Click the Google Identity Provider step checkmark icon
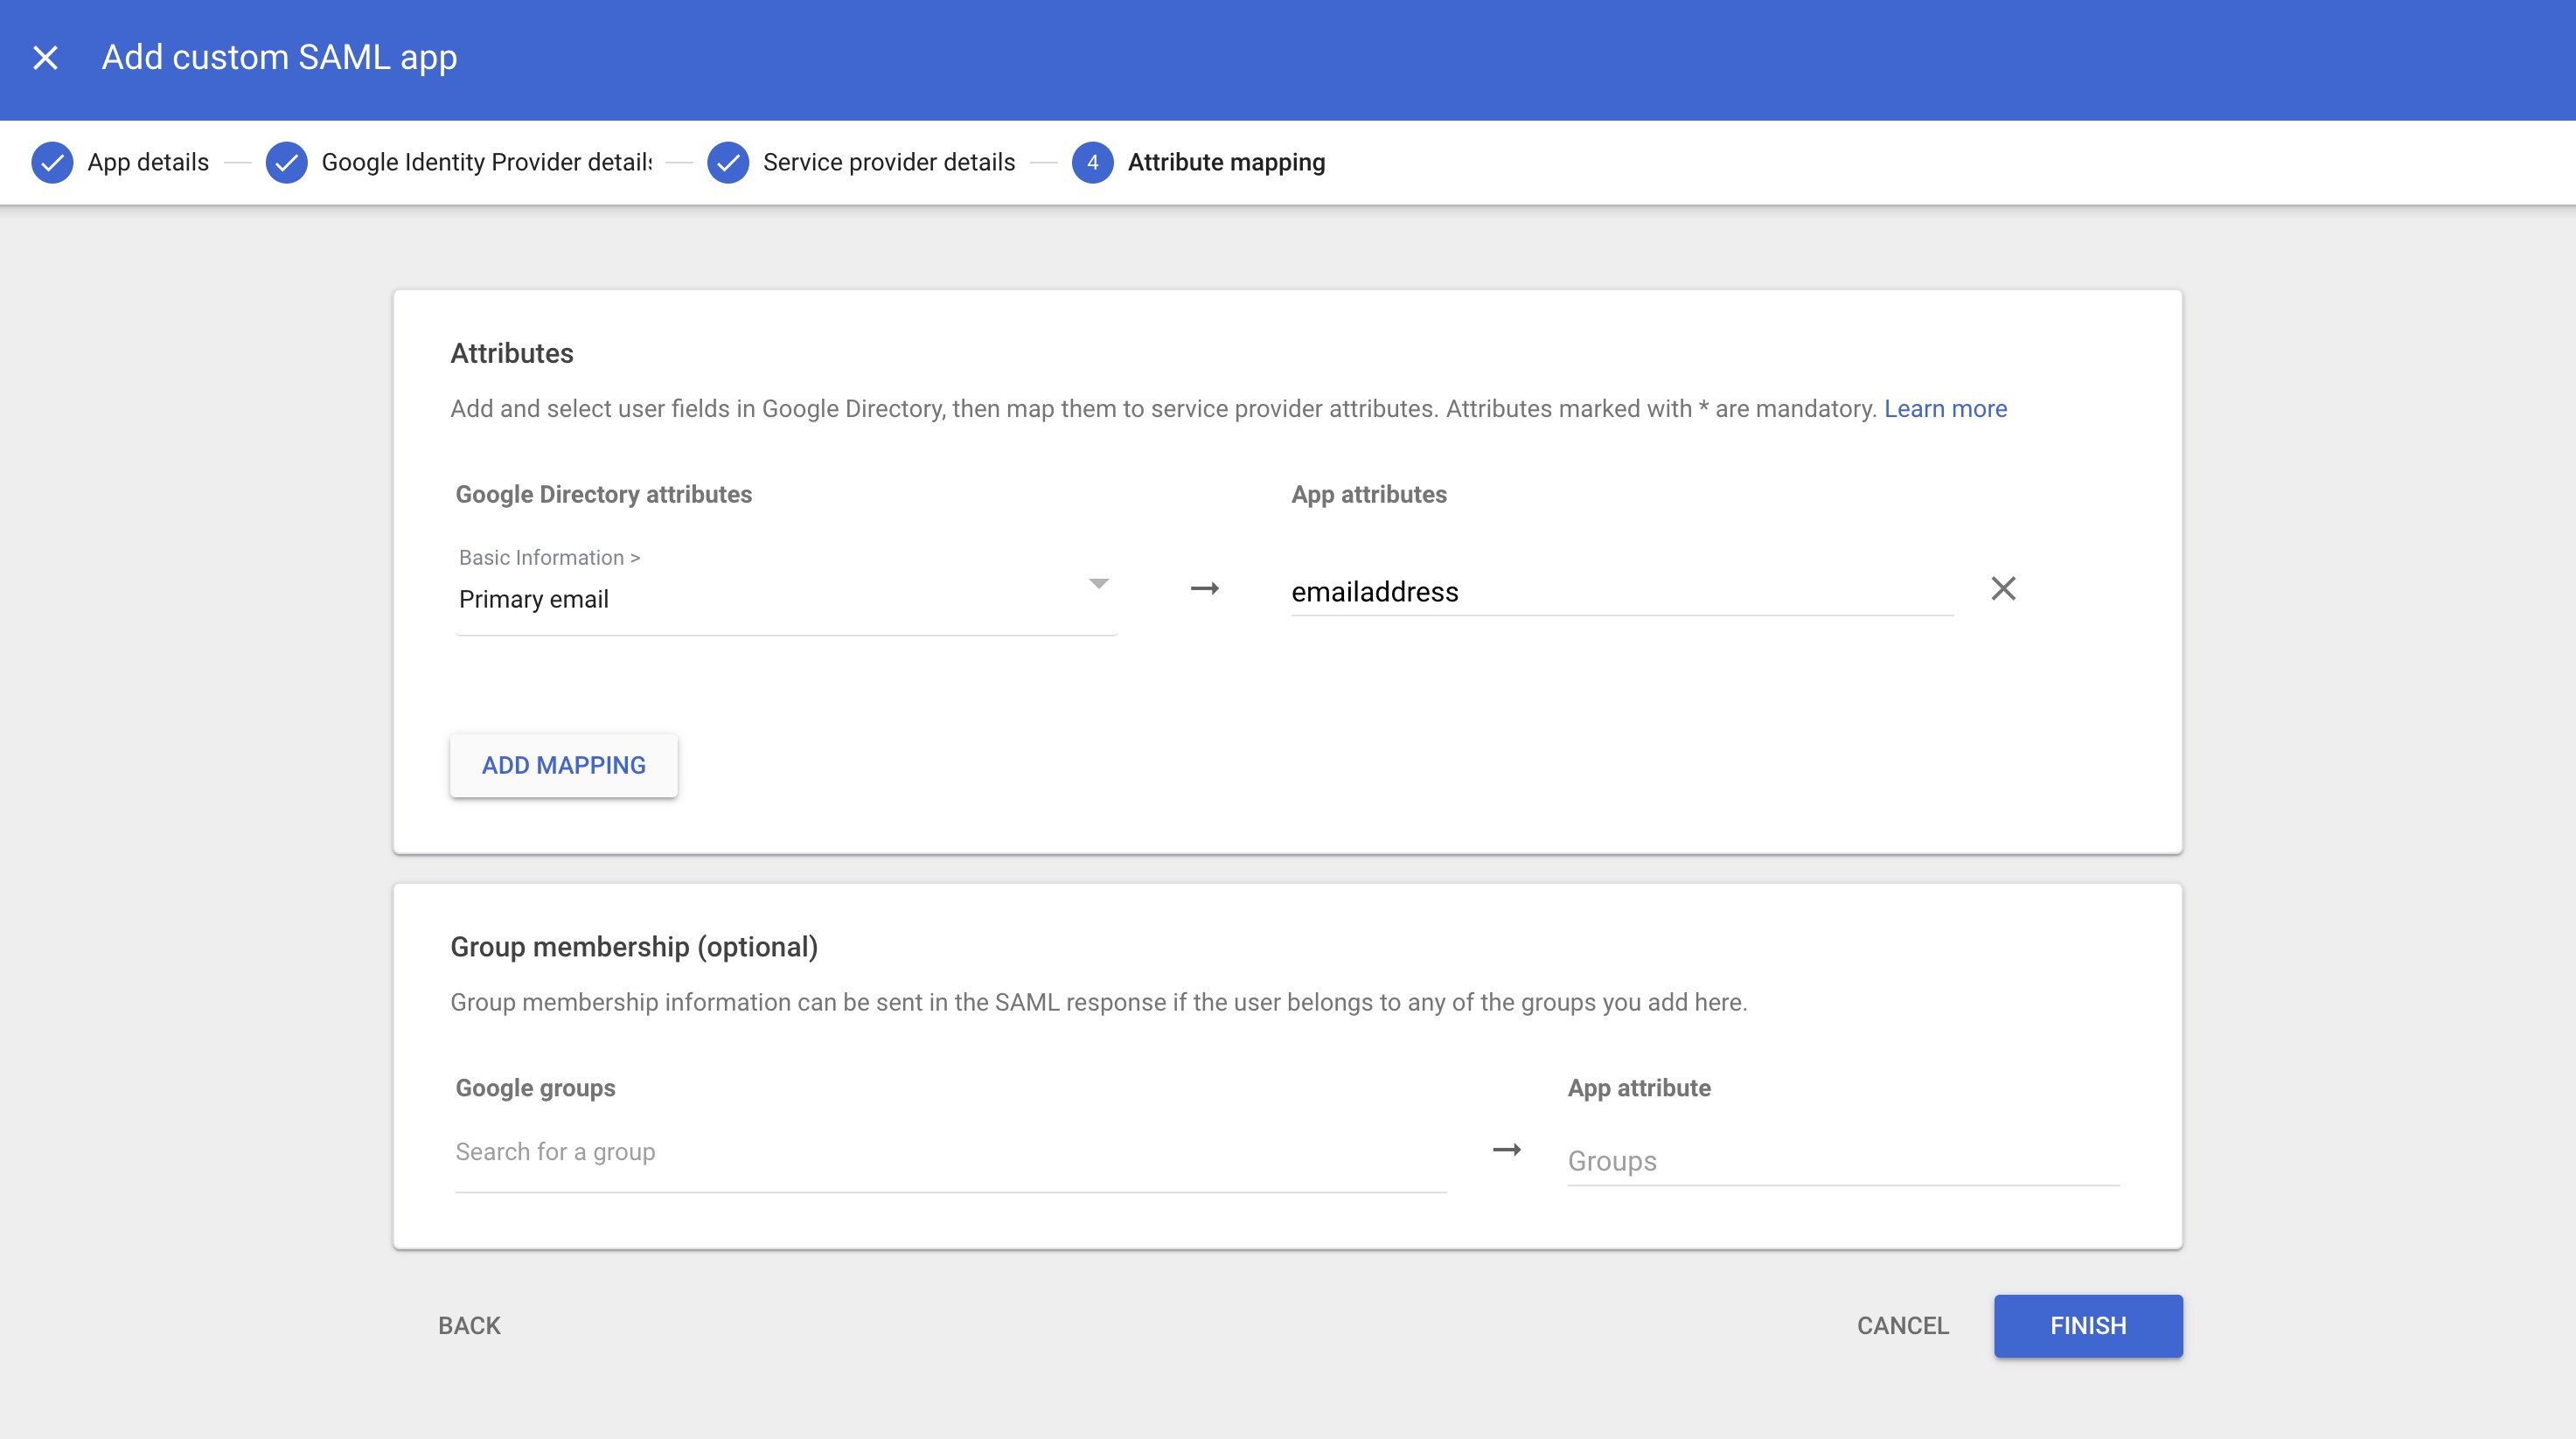2576x1439 pixels. pos(286,162)
